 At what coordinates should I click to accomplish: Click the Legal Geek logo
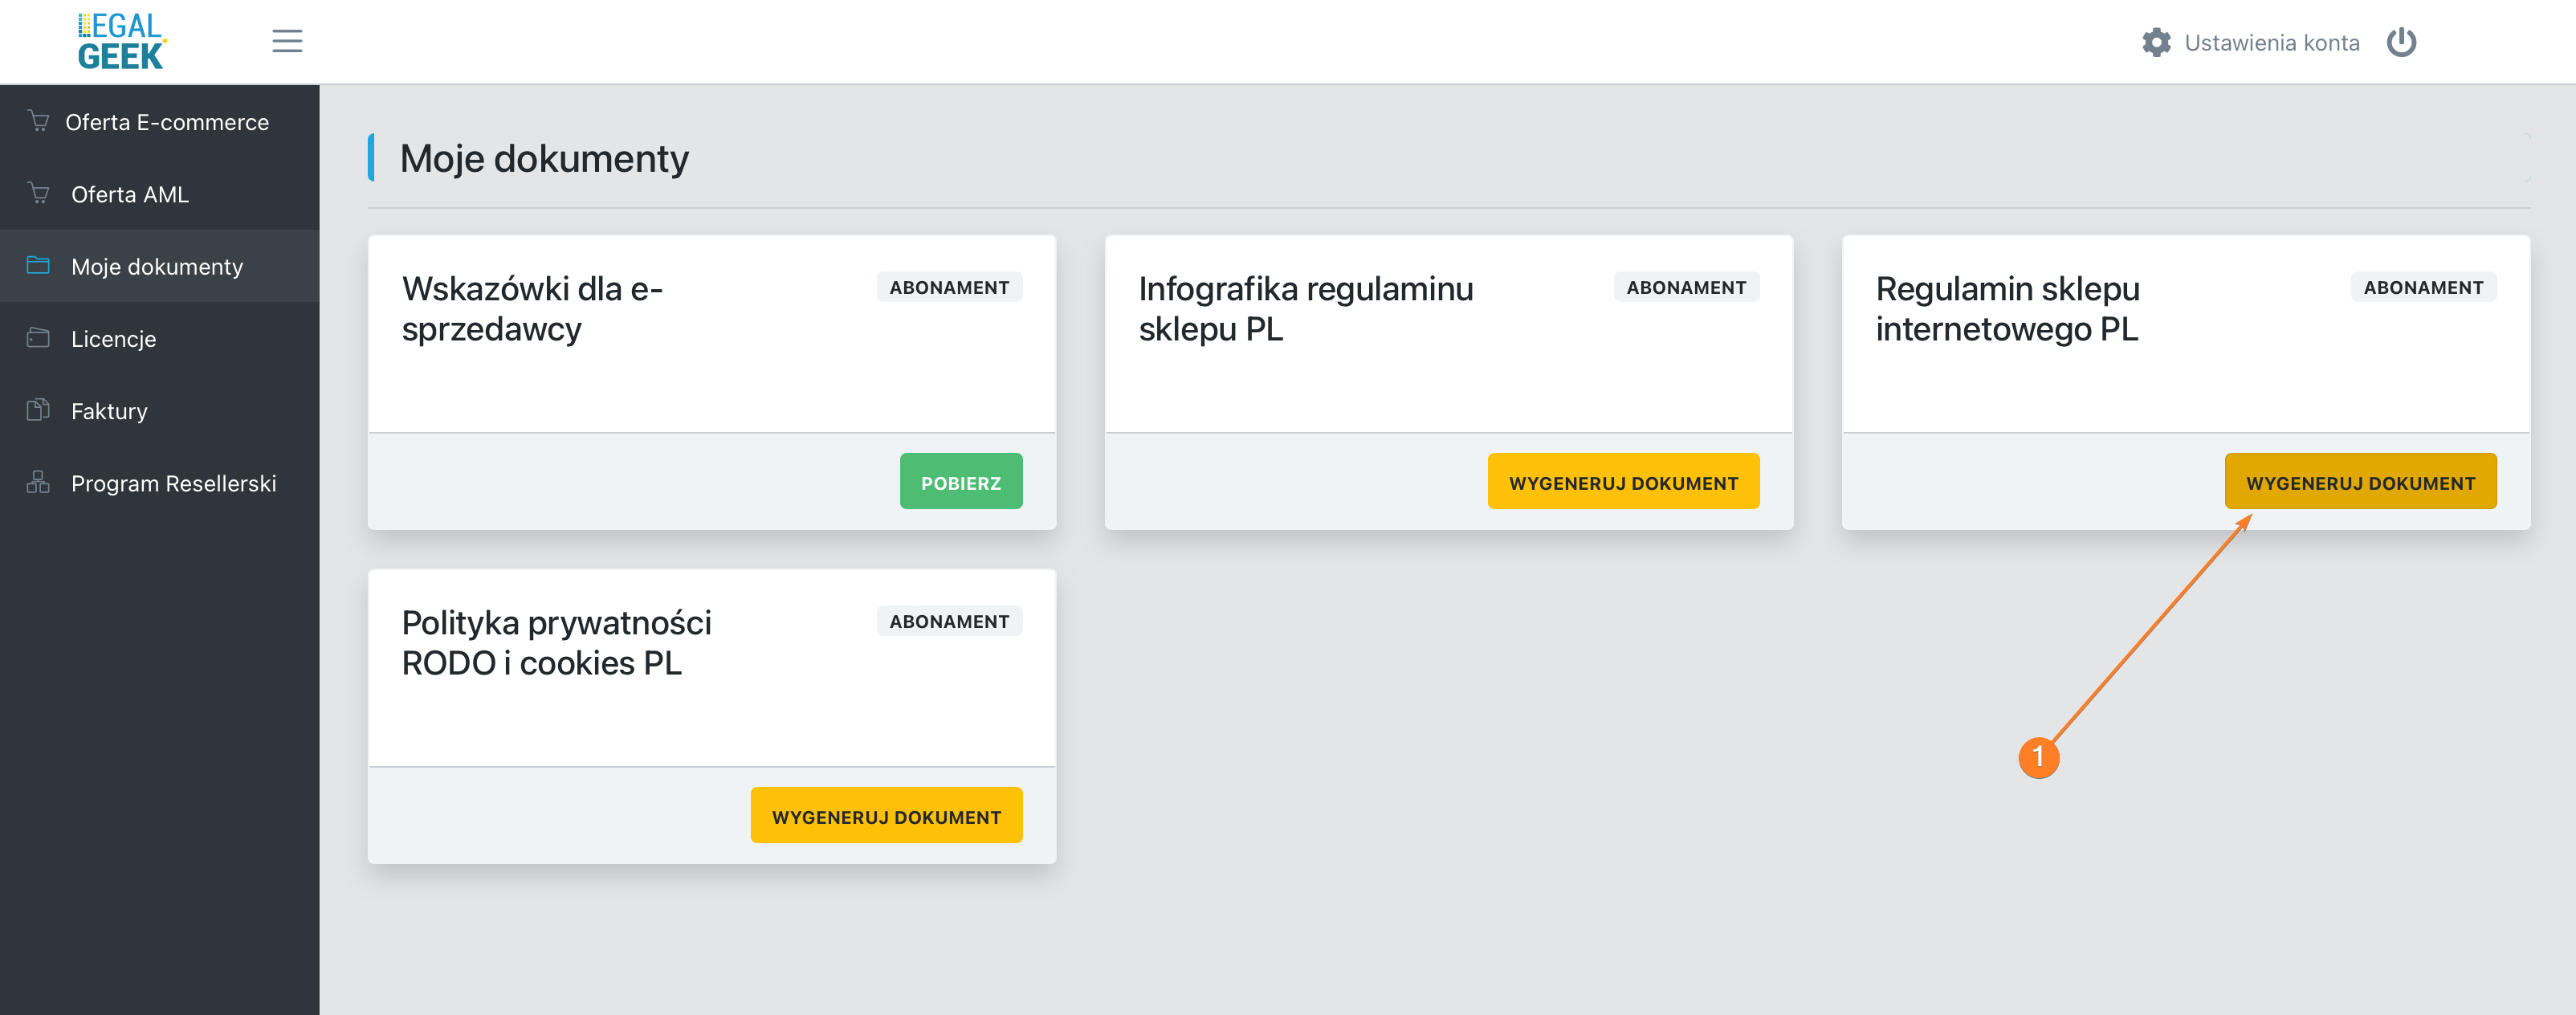[x=121, y=41]
